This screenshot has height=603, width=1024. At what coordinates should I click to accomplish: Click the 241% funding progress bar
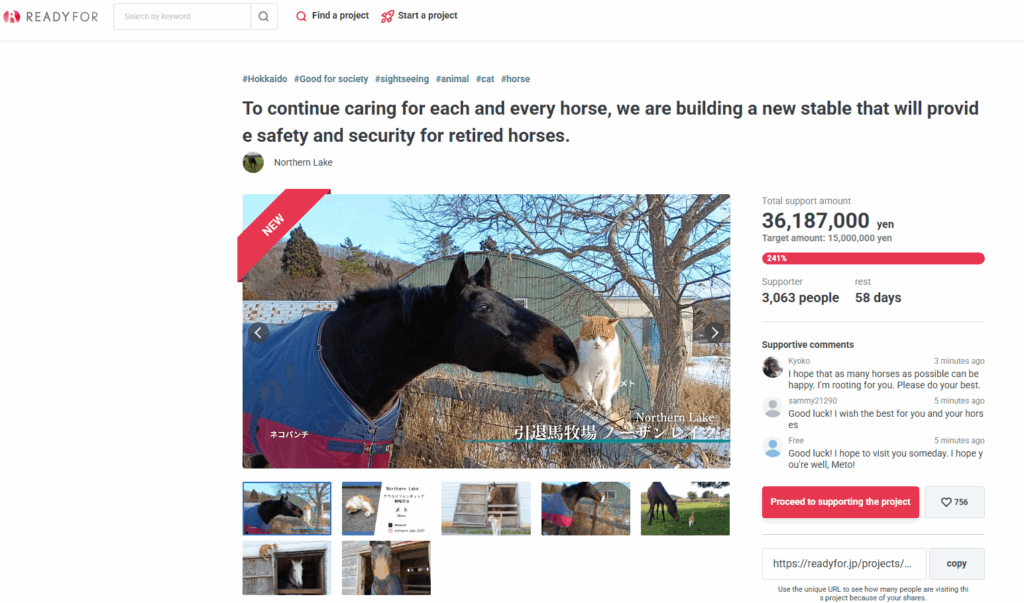coord(873,258)
